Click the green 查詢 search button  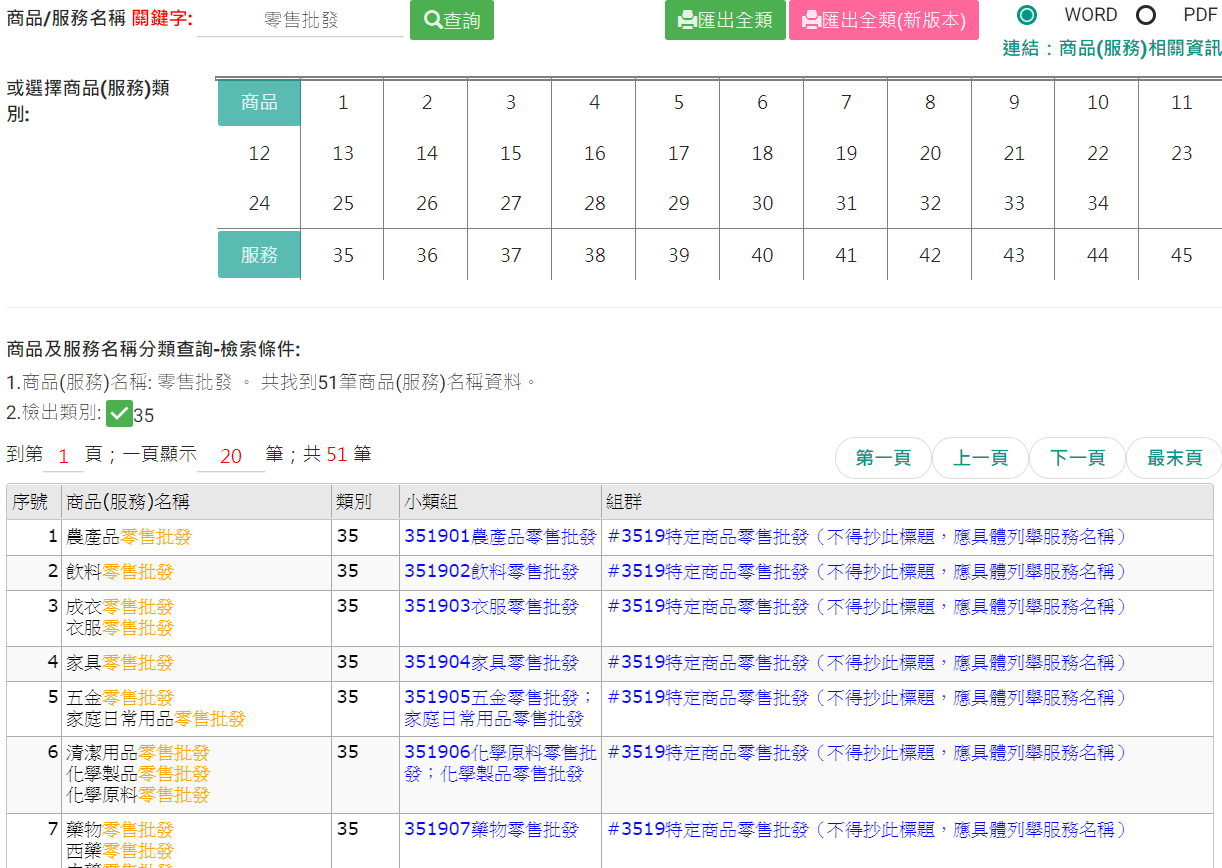[x=451, y=20]
